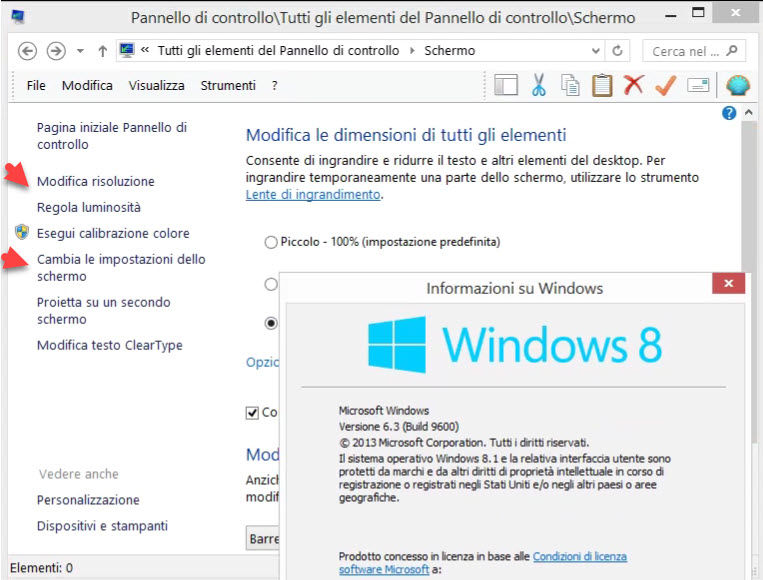Open Dispositivi e stampanti link
The image size is (763, 580).
coord(102,526)
